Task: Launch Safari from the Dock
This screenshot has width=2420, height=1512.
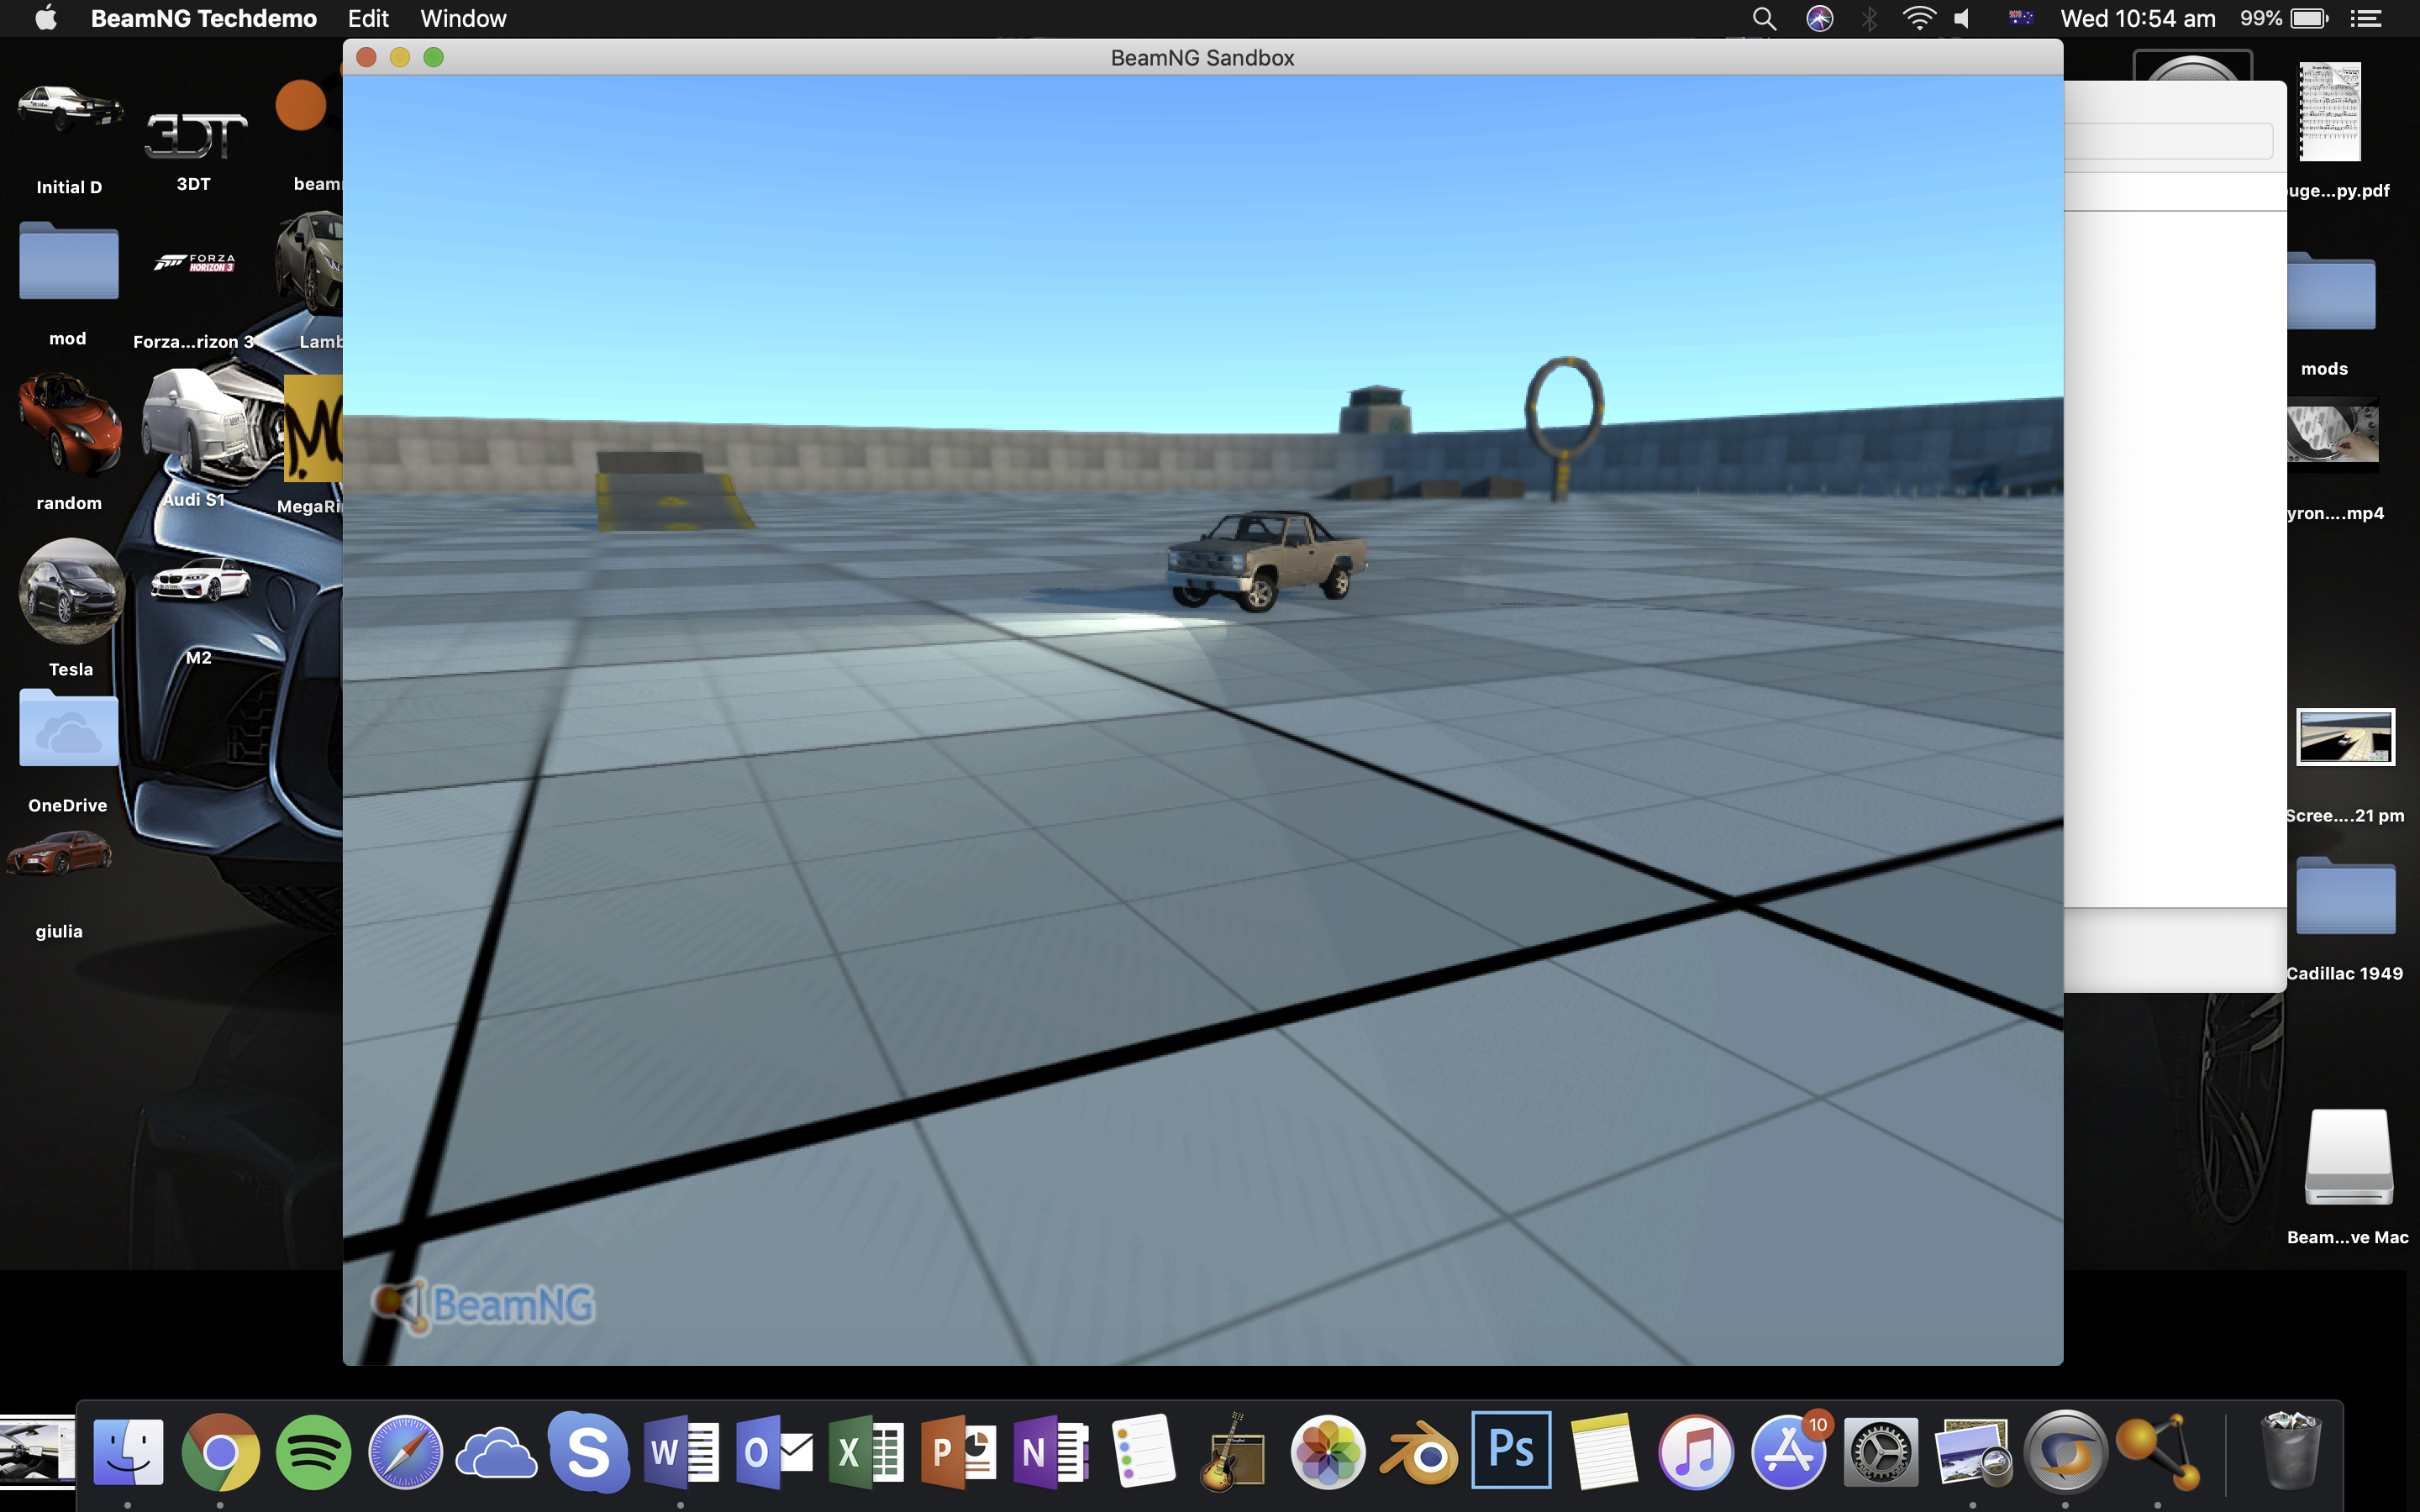Action: point(405,1451)
